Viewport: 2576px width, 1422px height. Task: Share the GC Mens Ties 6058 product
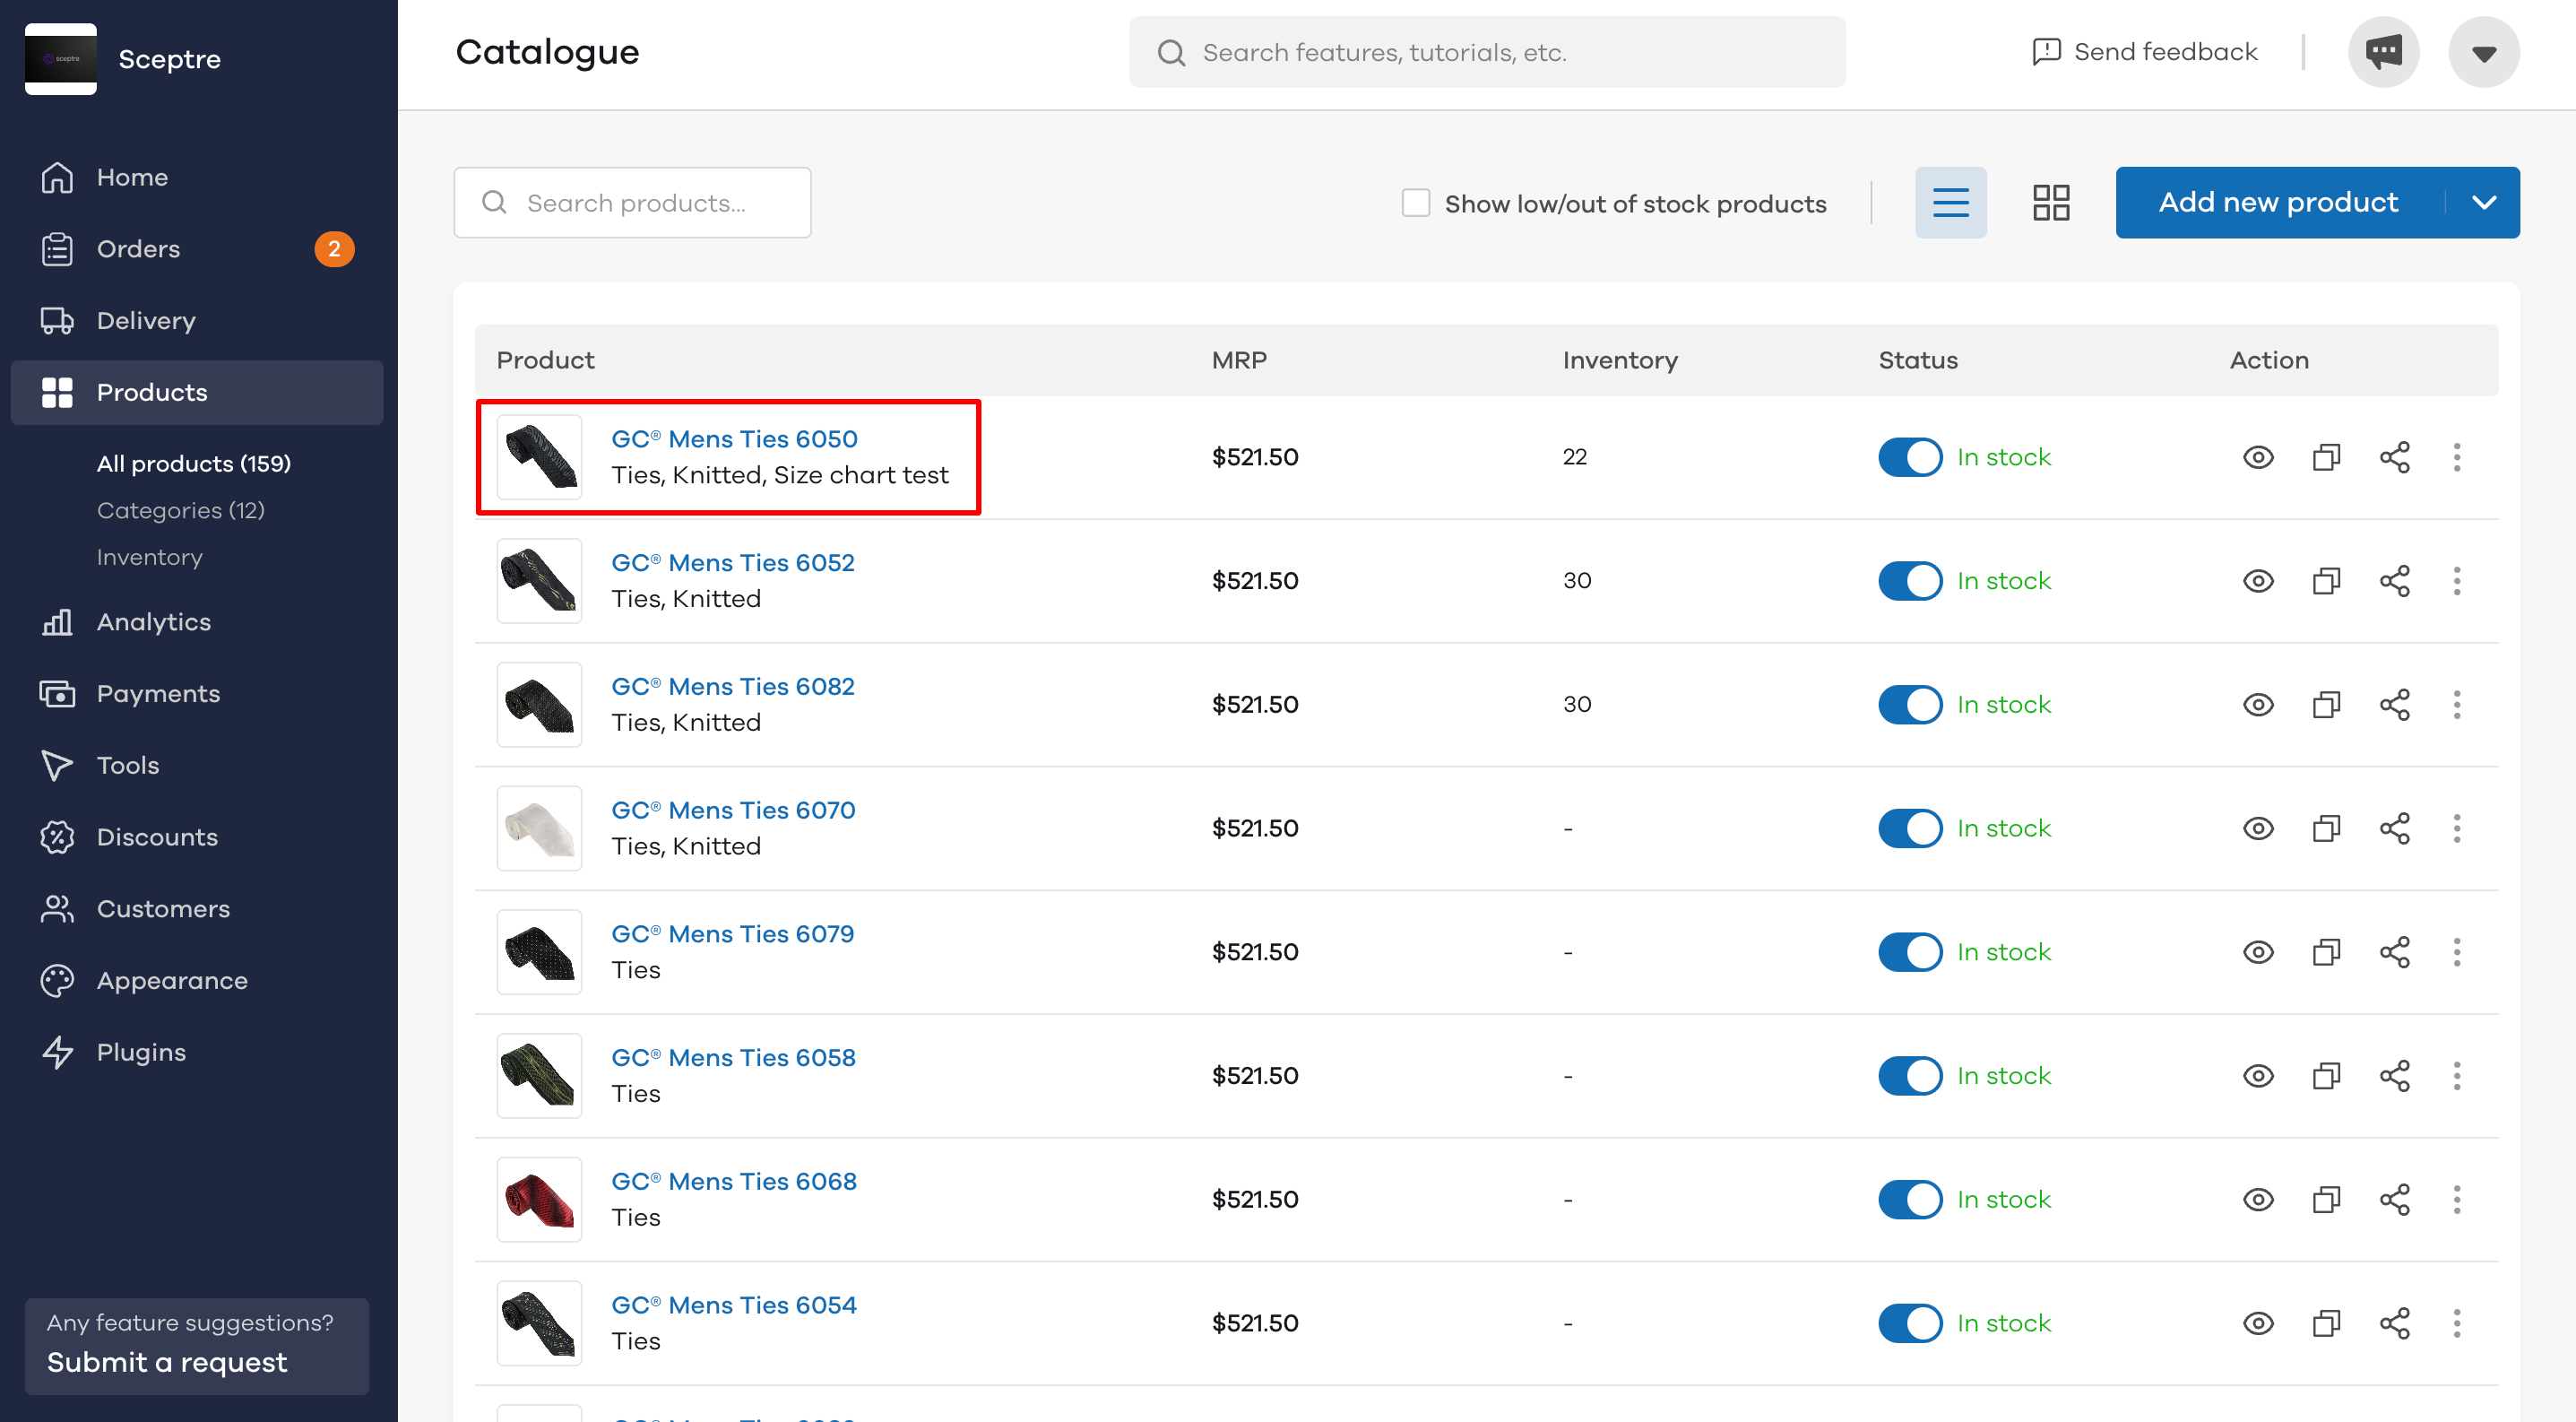(x=2394, y=1076)
